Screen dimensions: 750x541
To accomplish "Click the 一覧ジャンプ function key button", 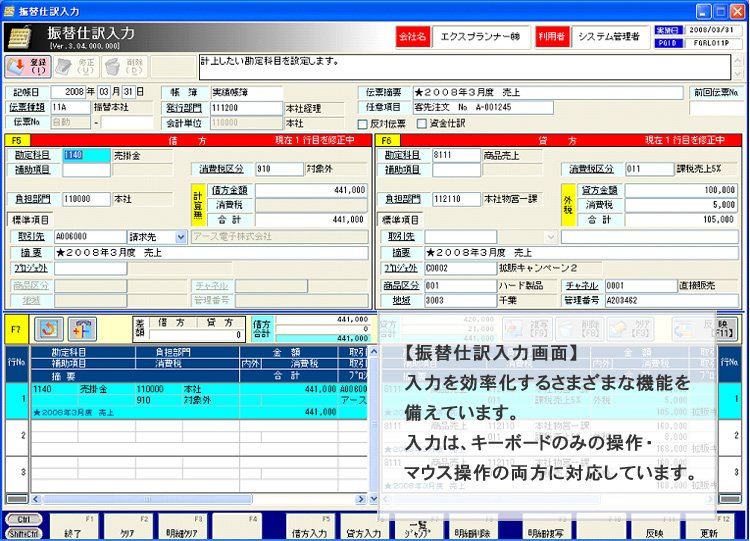I will click(418, 526).
